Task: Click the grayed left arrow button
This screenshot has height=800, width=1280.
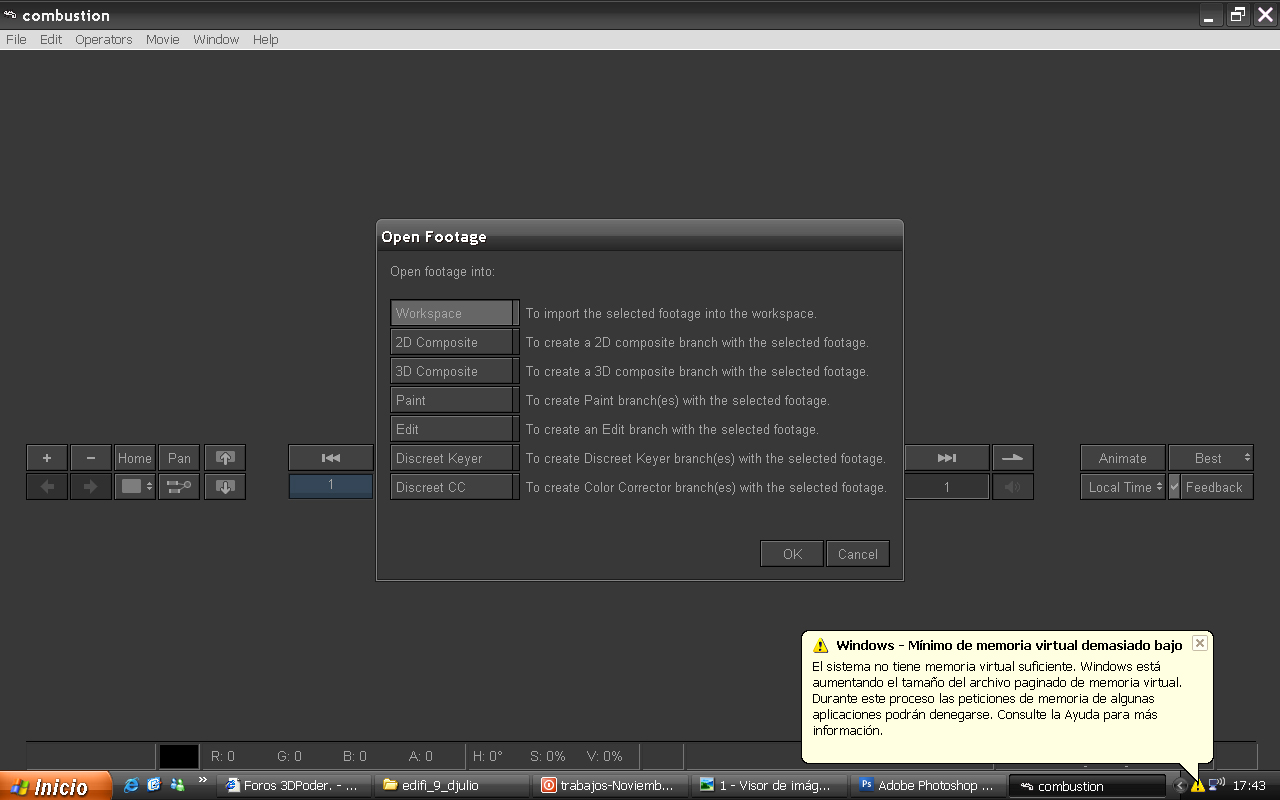Action: (x=47, y=487)
